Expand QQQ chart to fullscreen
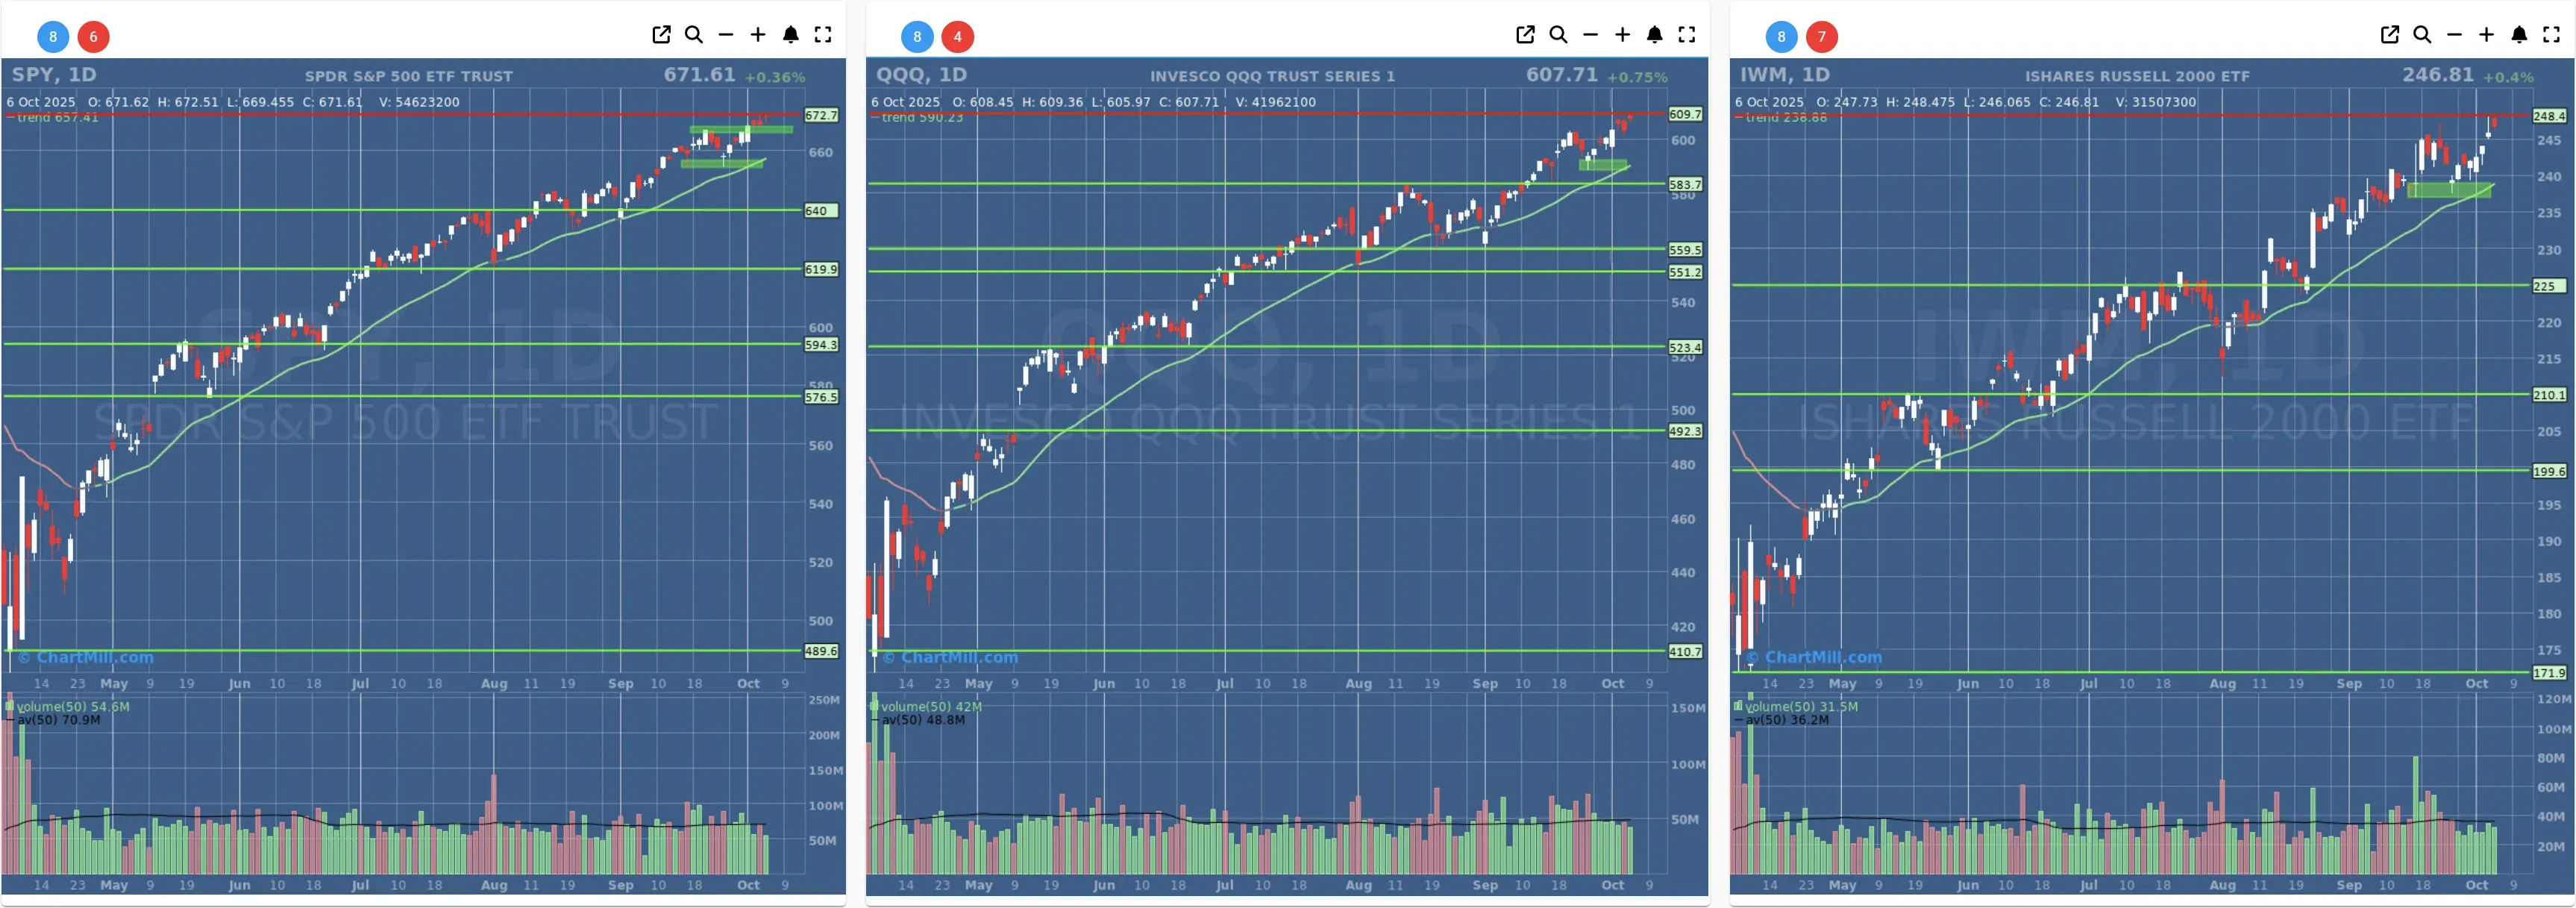Screen dimensions: 2576x908 tap(1687, 35)
